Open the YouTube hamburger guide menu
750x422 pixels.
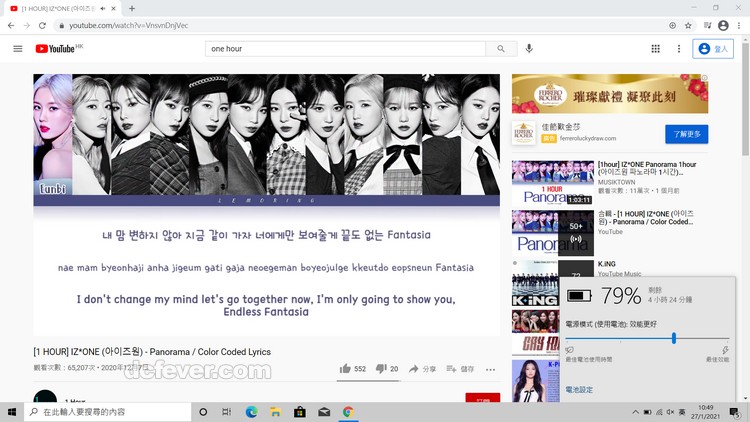click(18, 49)
